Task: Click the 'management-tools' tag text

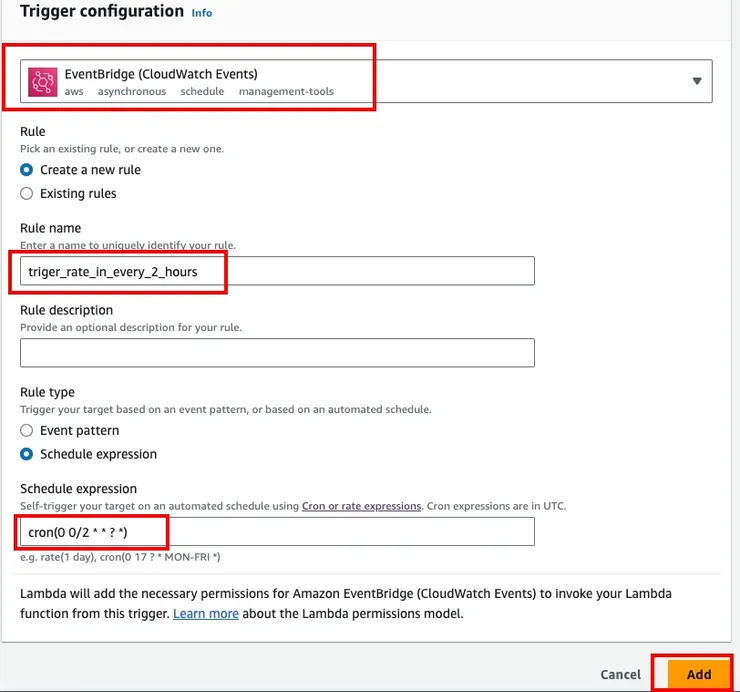Action: tap(286, 92)
